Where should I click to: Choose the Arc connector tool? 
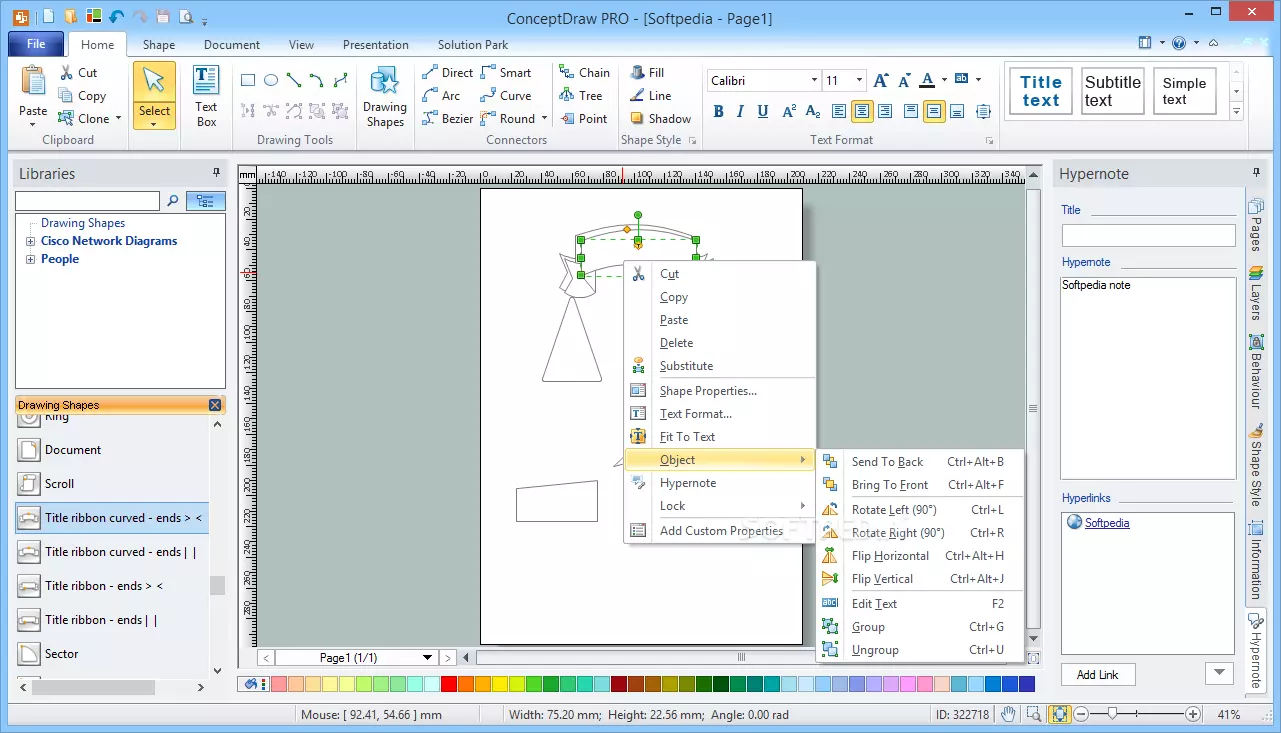point(441,95)
